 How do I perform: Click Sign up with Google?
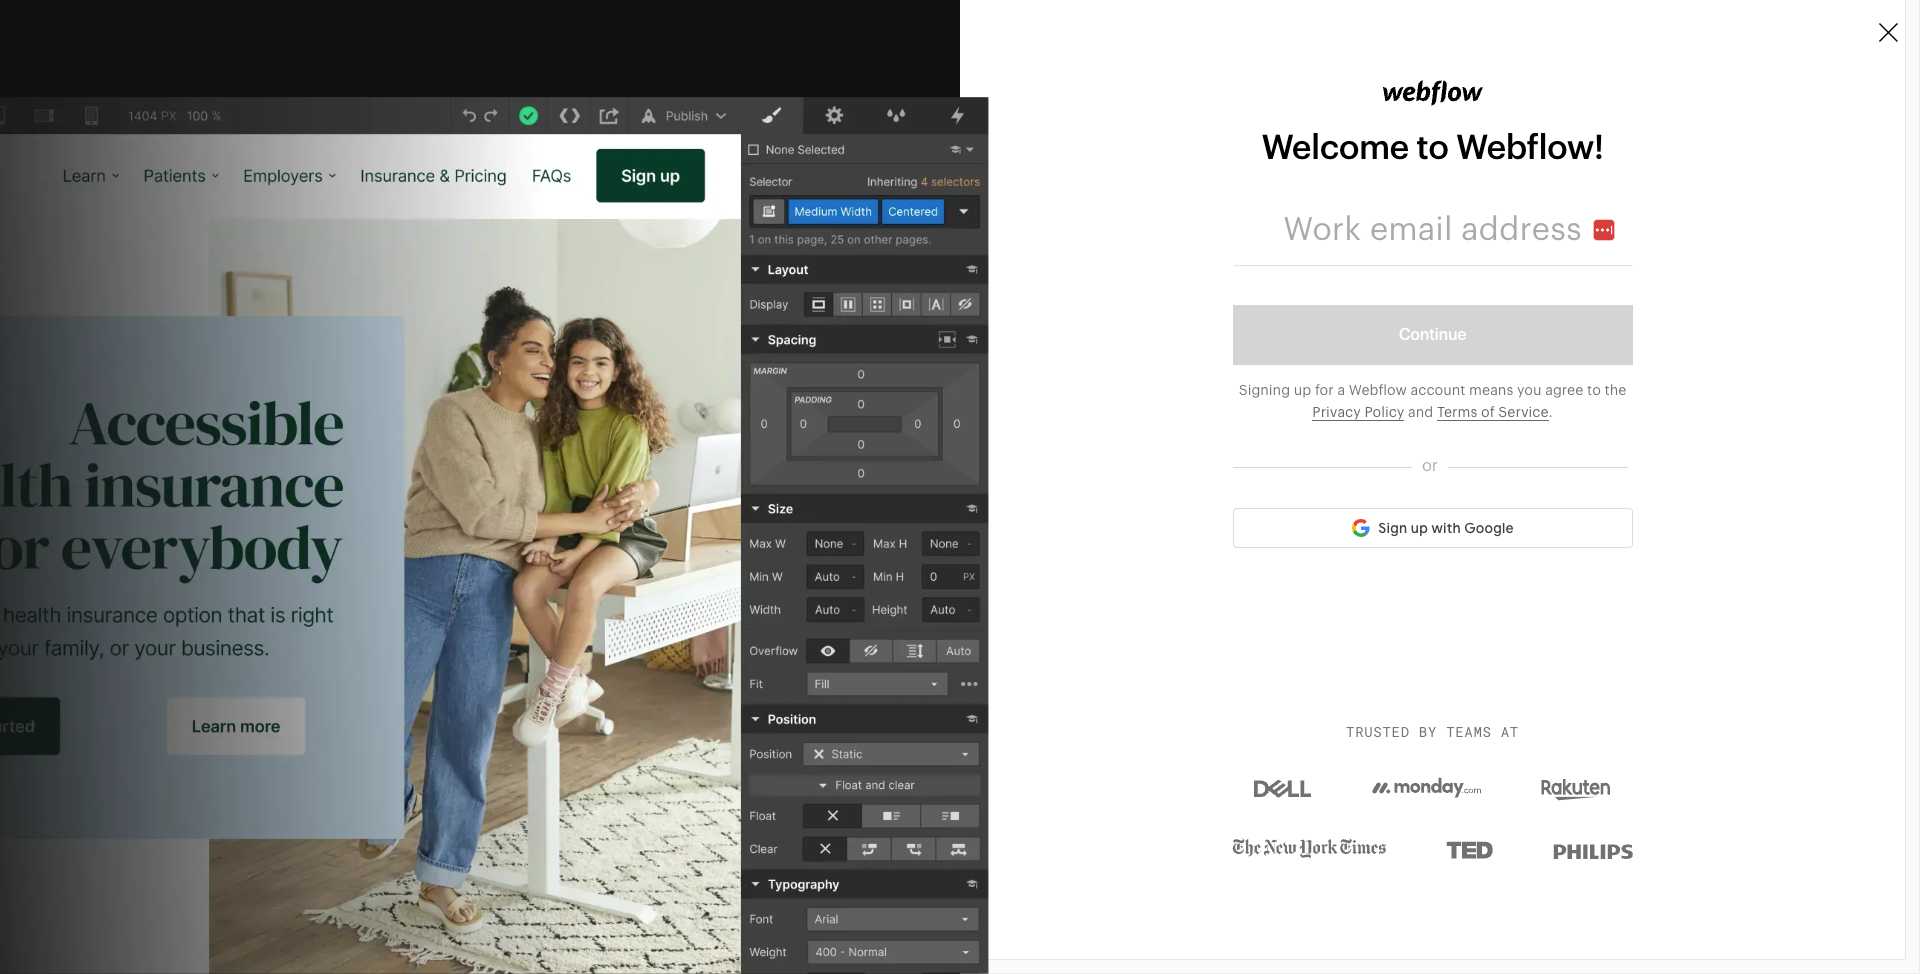pos(1431,527)
